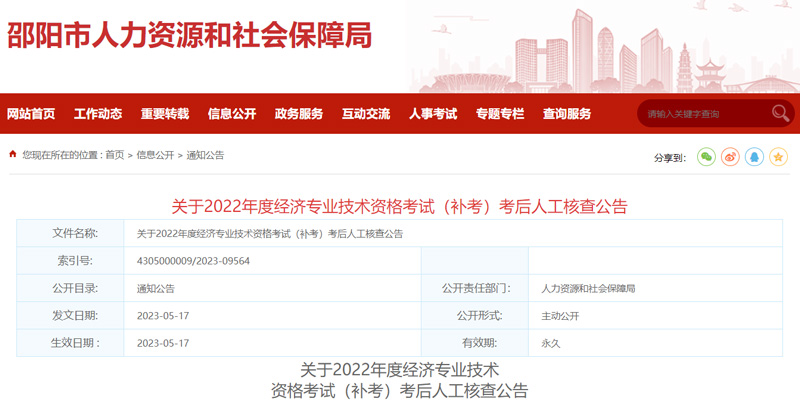Viewport: 800px width, 403px height.
Task: Open the 政务服务 nav item
Action: click(x=299, y=114)
